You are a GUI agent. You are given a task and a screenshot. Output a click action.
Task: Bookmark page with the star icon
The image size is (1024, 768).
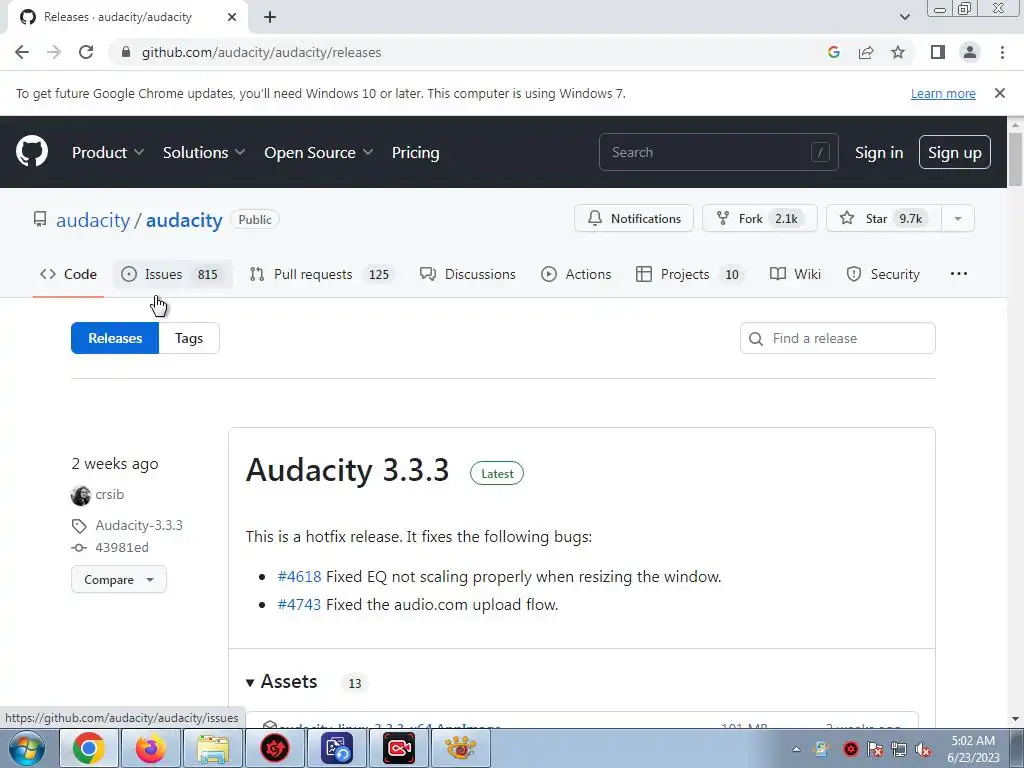[898, 52]
